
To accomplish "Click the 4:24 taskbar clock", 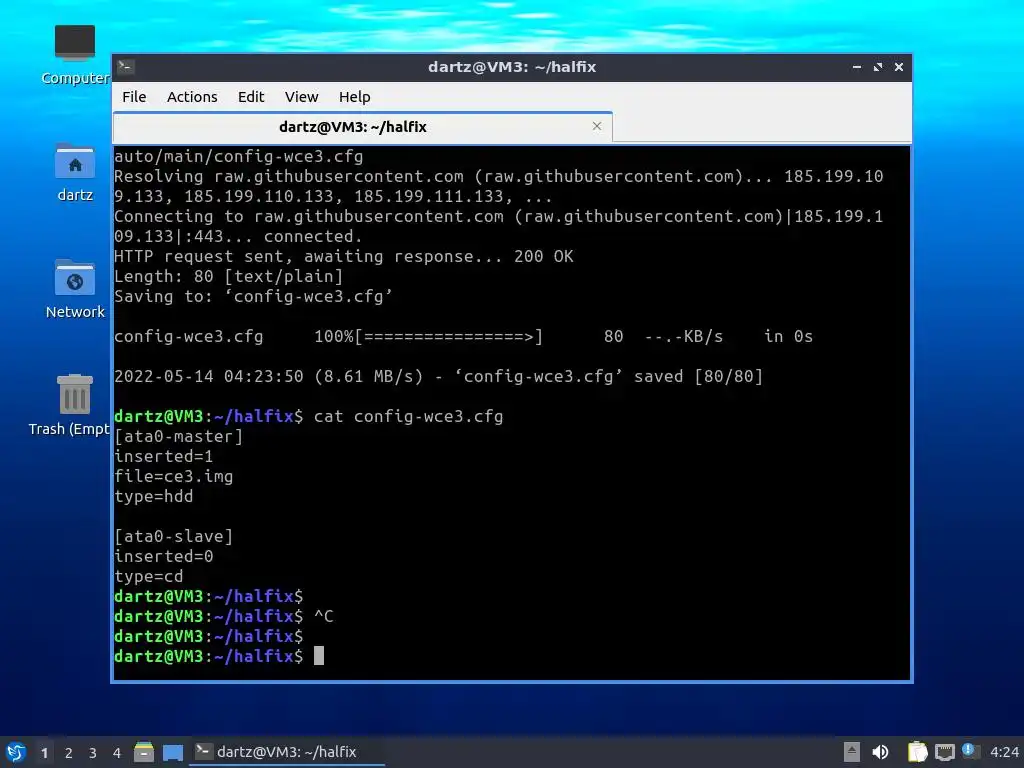I will click(1004, 752).
